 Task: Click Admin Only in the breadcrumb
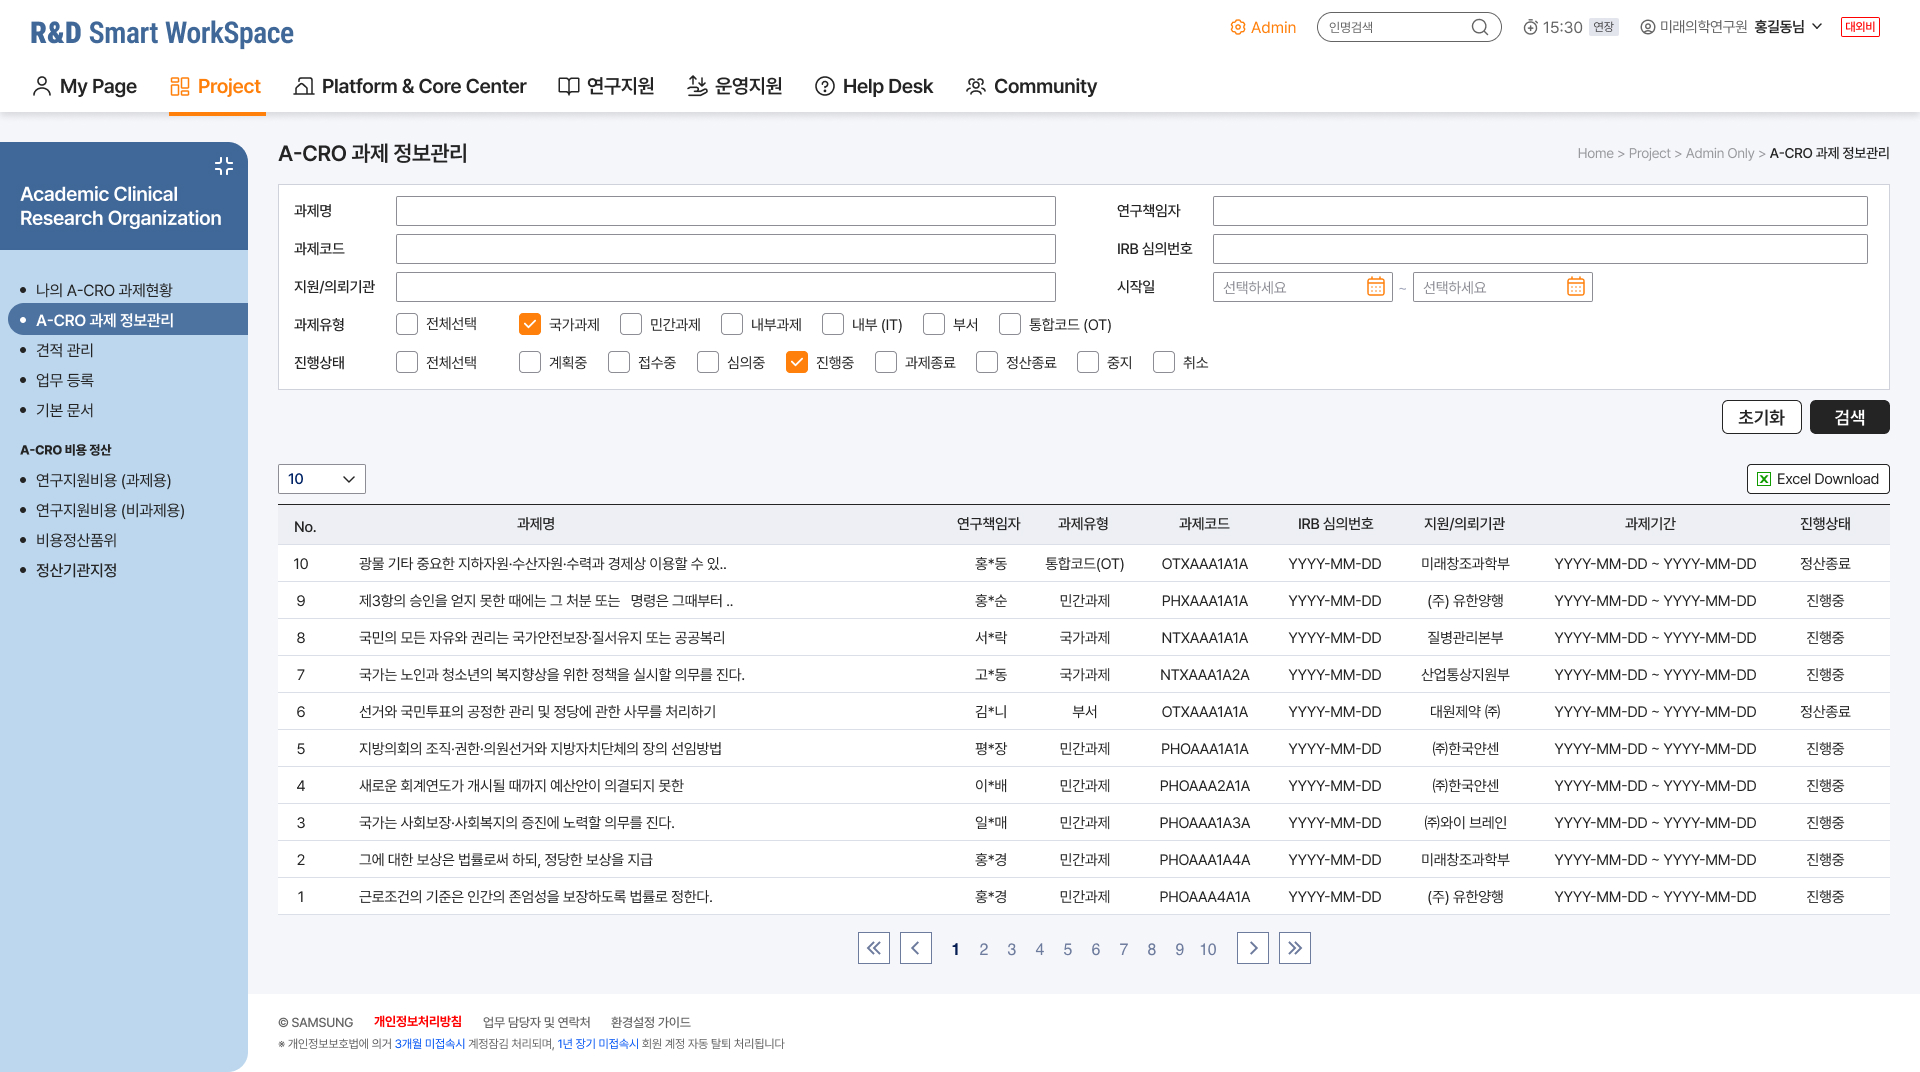click(1720, 153)
